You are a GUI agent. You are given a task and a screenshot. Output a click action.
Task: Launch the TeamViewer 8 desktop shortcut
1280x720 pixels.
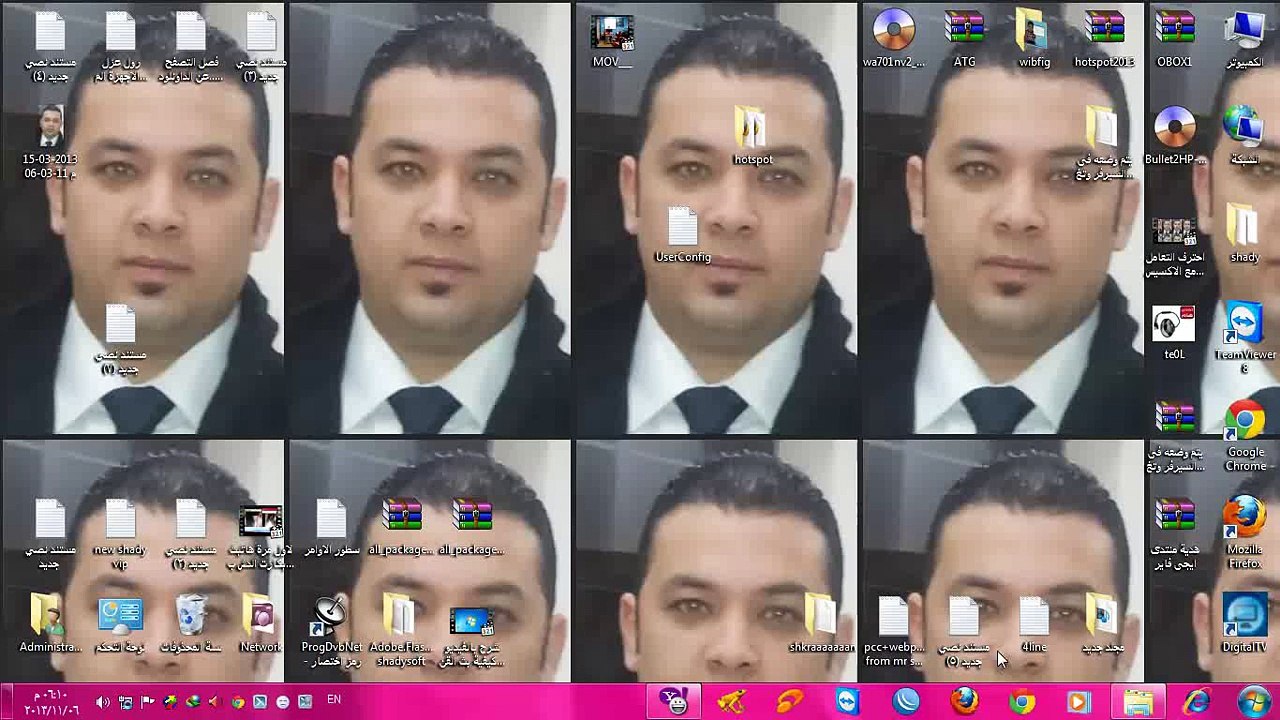(x=1245, y=339)
